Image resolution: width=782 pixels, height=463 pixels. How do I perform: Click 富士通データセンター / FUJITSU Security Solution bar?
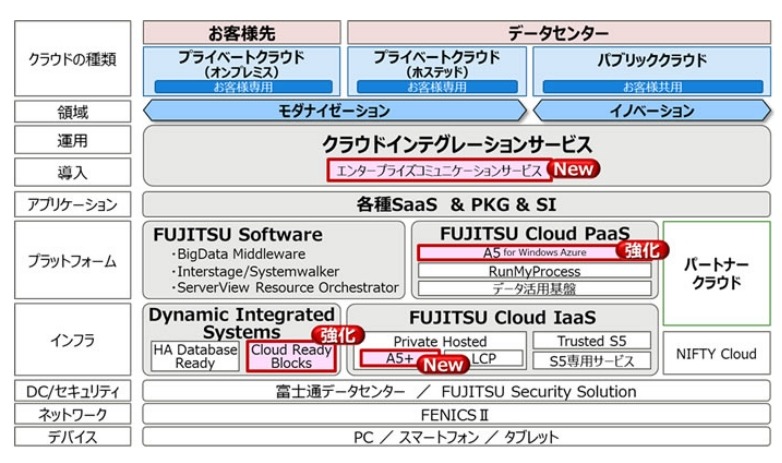coord(456,391)
